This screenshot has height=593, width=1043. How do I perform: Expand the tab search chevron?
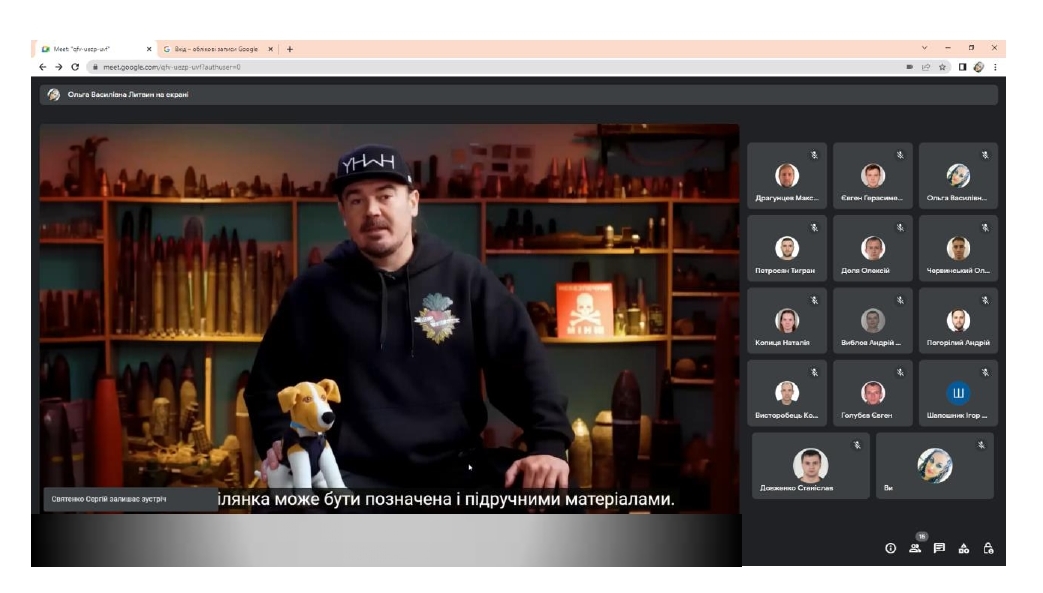923,48
